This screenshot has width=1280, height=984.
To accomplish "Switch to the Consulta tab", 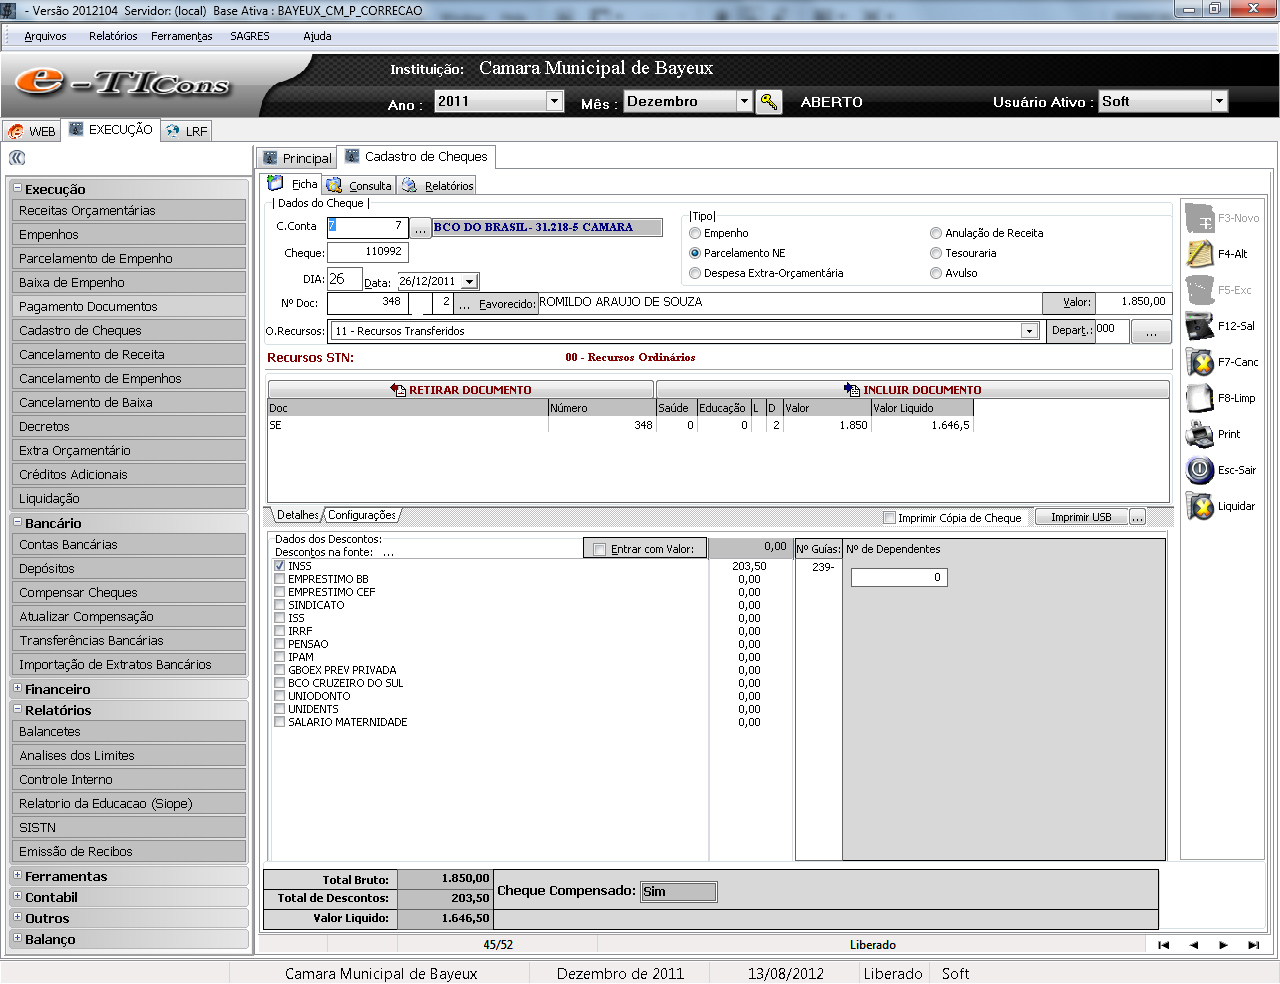I will [x=360, y=186].
